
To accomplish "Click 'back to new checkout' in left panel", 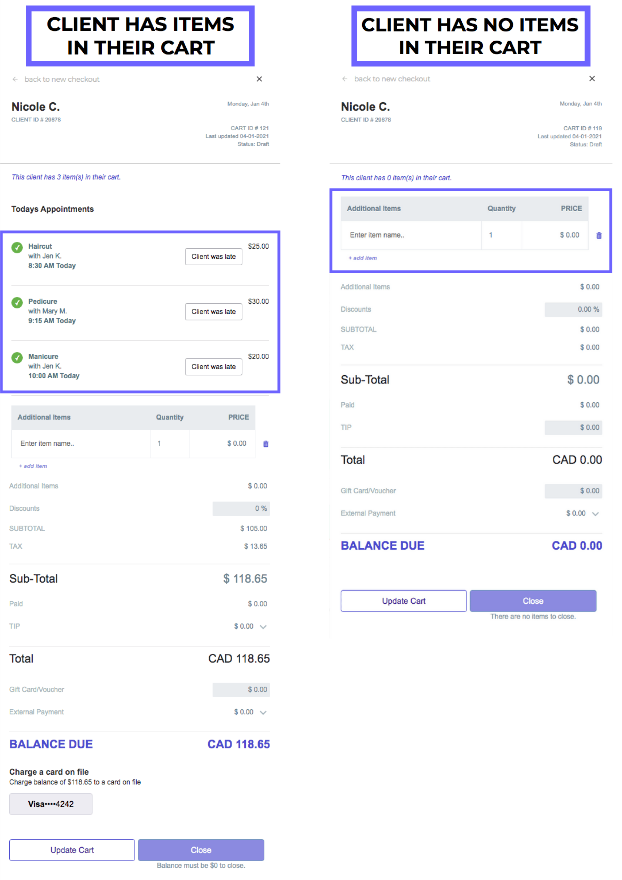I will 62,79.
